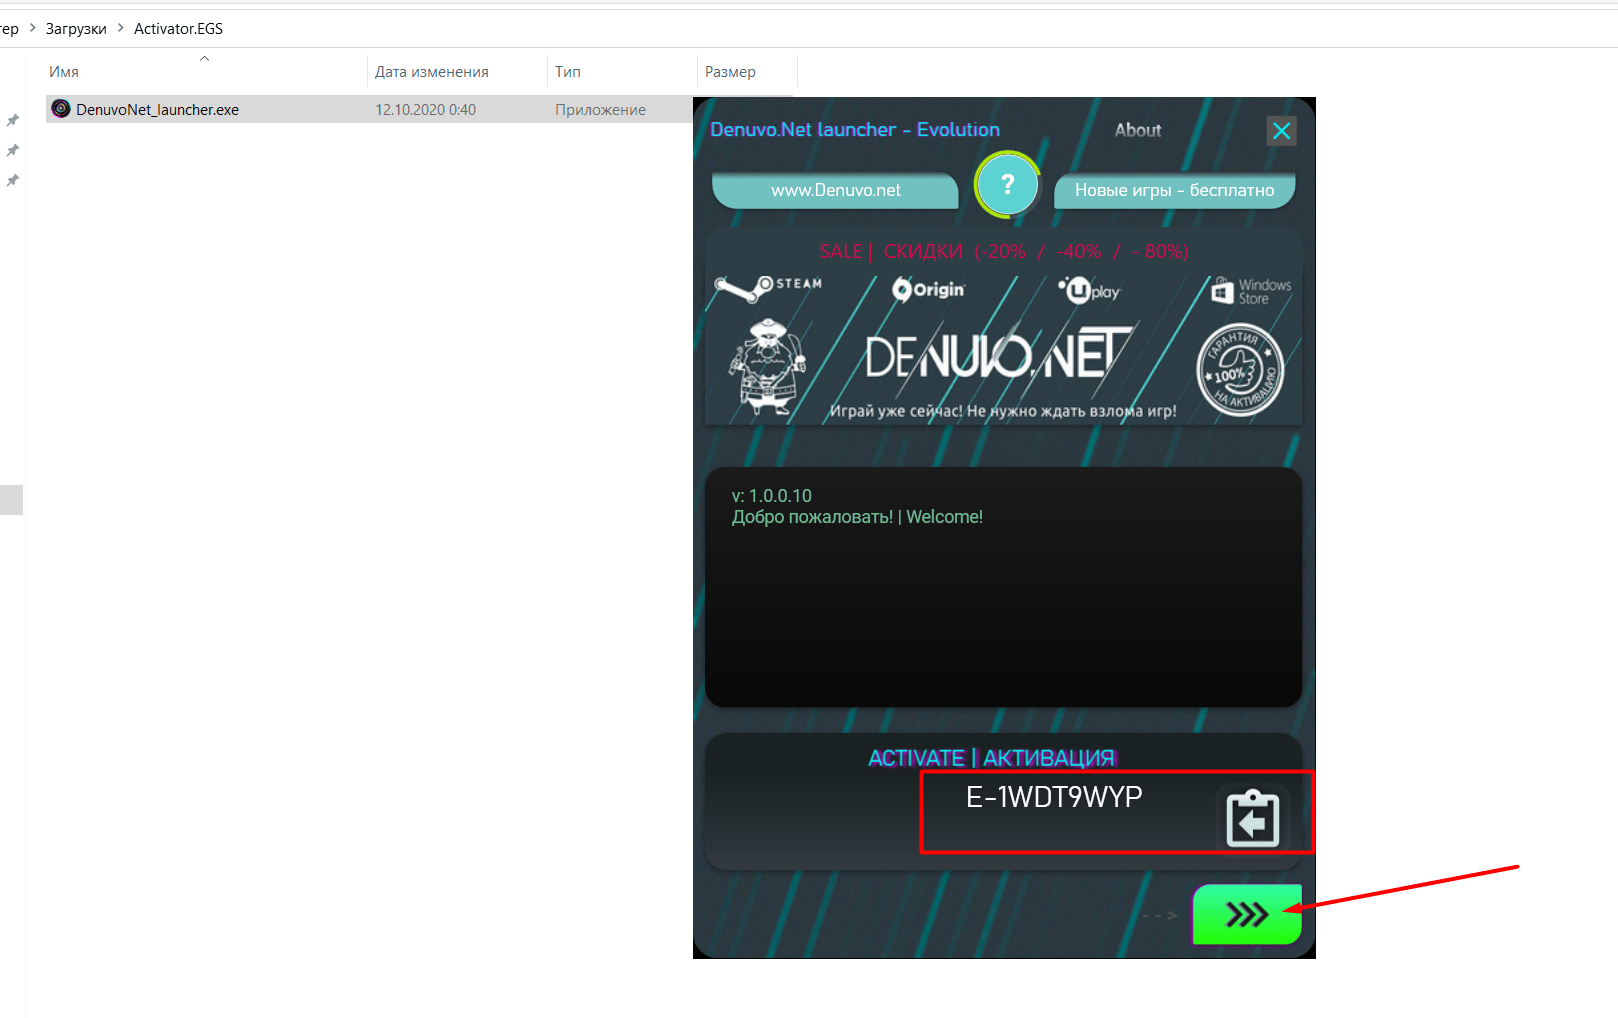
Task: Click the pirate mascot image
Action: click(768, 367)
